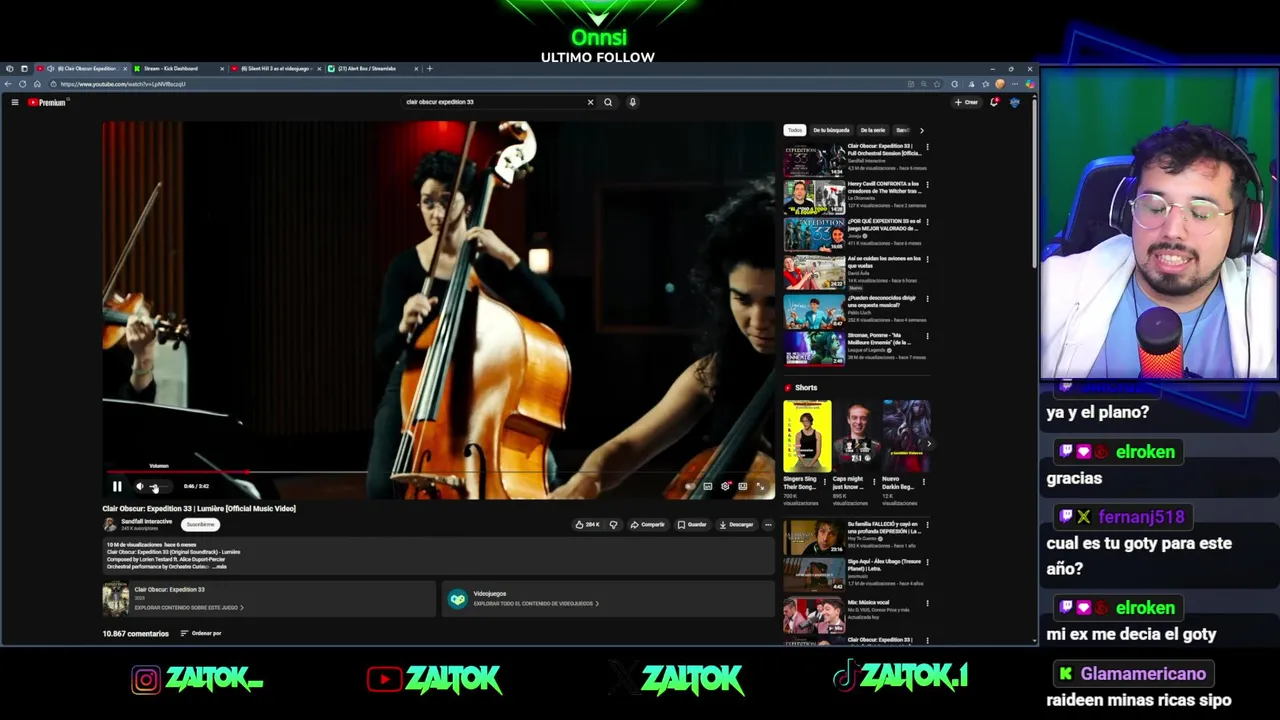Open the Videojuegos explore card
The image size is (1280, 720).
[x=608, y=598]
